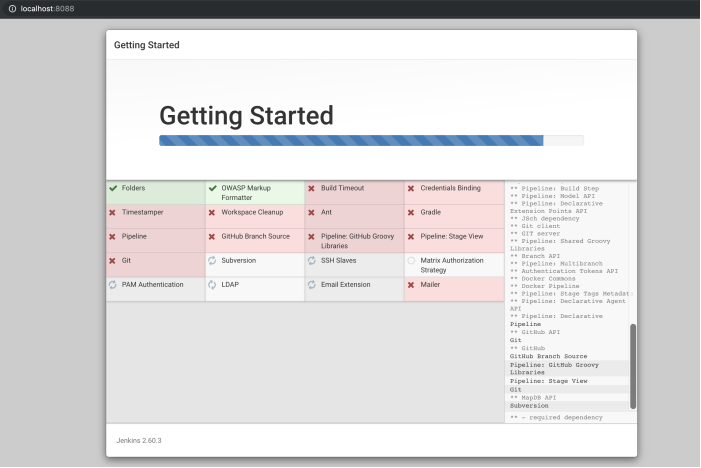The width and height of the screenshot is (701, 468).
Task: Click the red X beside Workspace Cleanup
Action: (x=212, y=213)
